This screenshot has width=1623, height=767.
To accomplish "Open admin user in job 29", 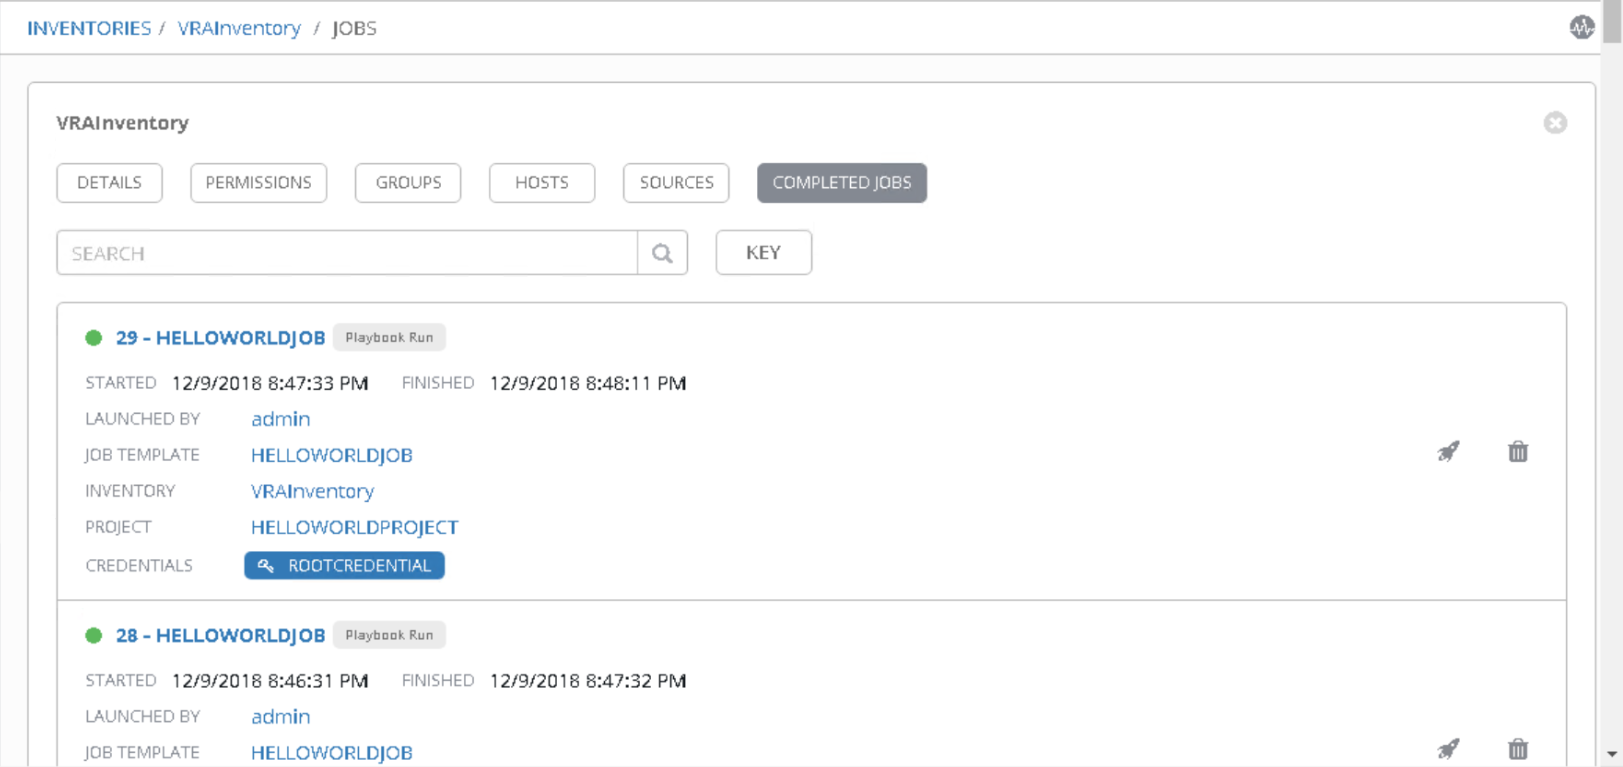I will (280, 419).
